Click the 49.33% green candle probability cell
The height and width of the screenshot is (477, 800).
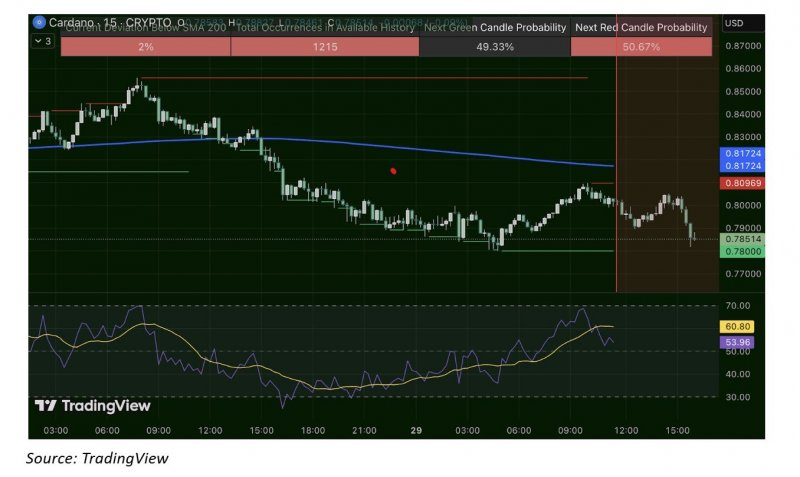(495, 46)
